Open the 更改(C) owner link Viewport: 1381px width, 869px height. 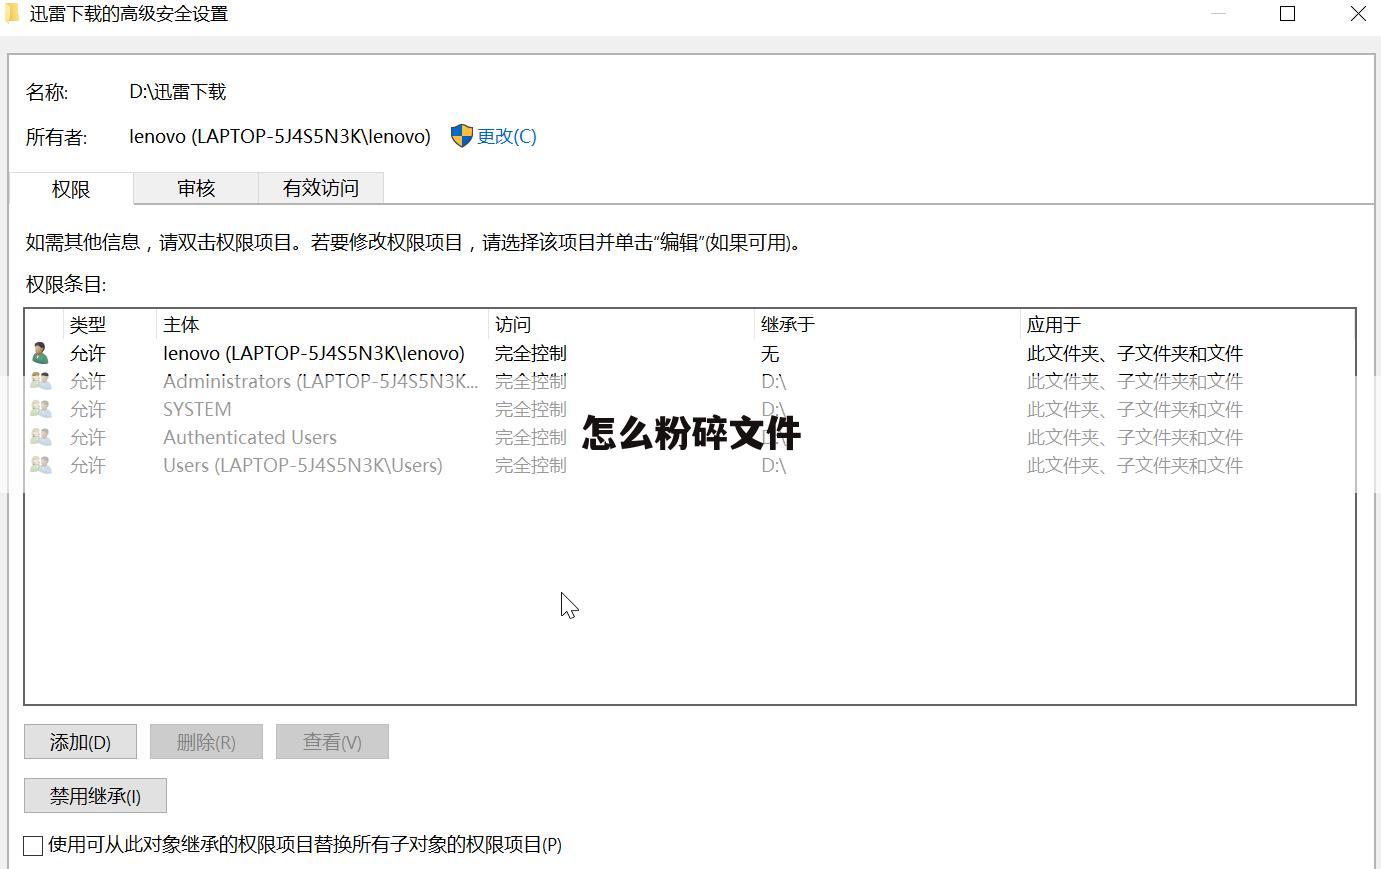pos(506,136)
